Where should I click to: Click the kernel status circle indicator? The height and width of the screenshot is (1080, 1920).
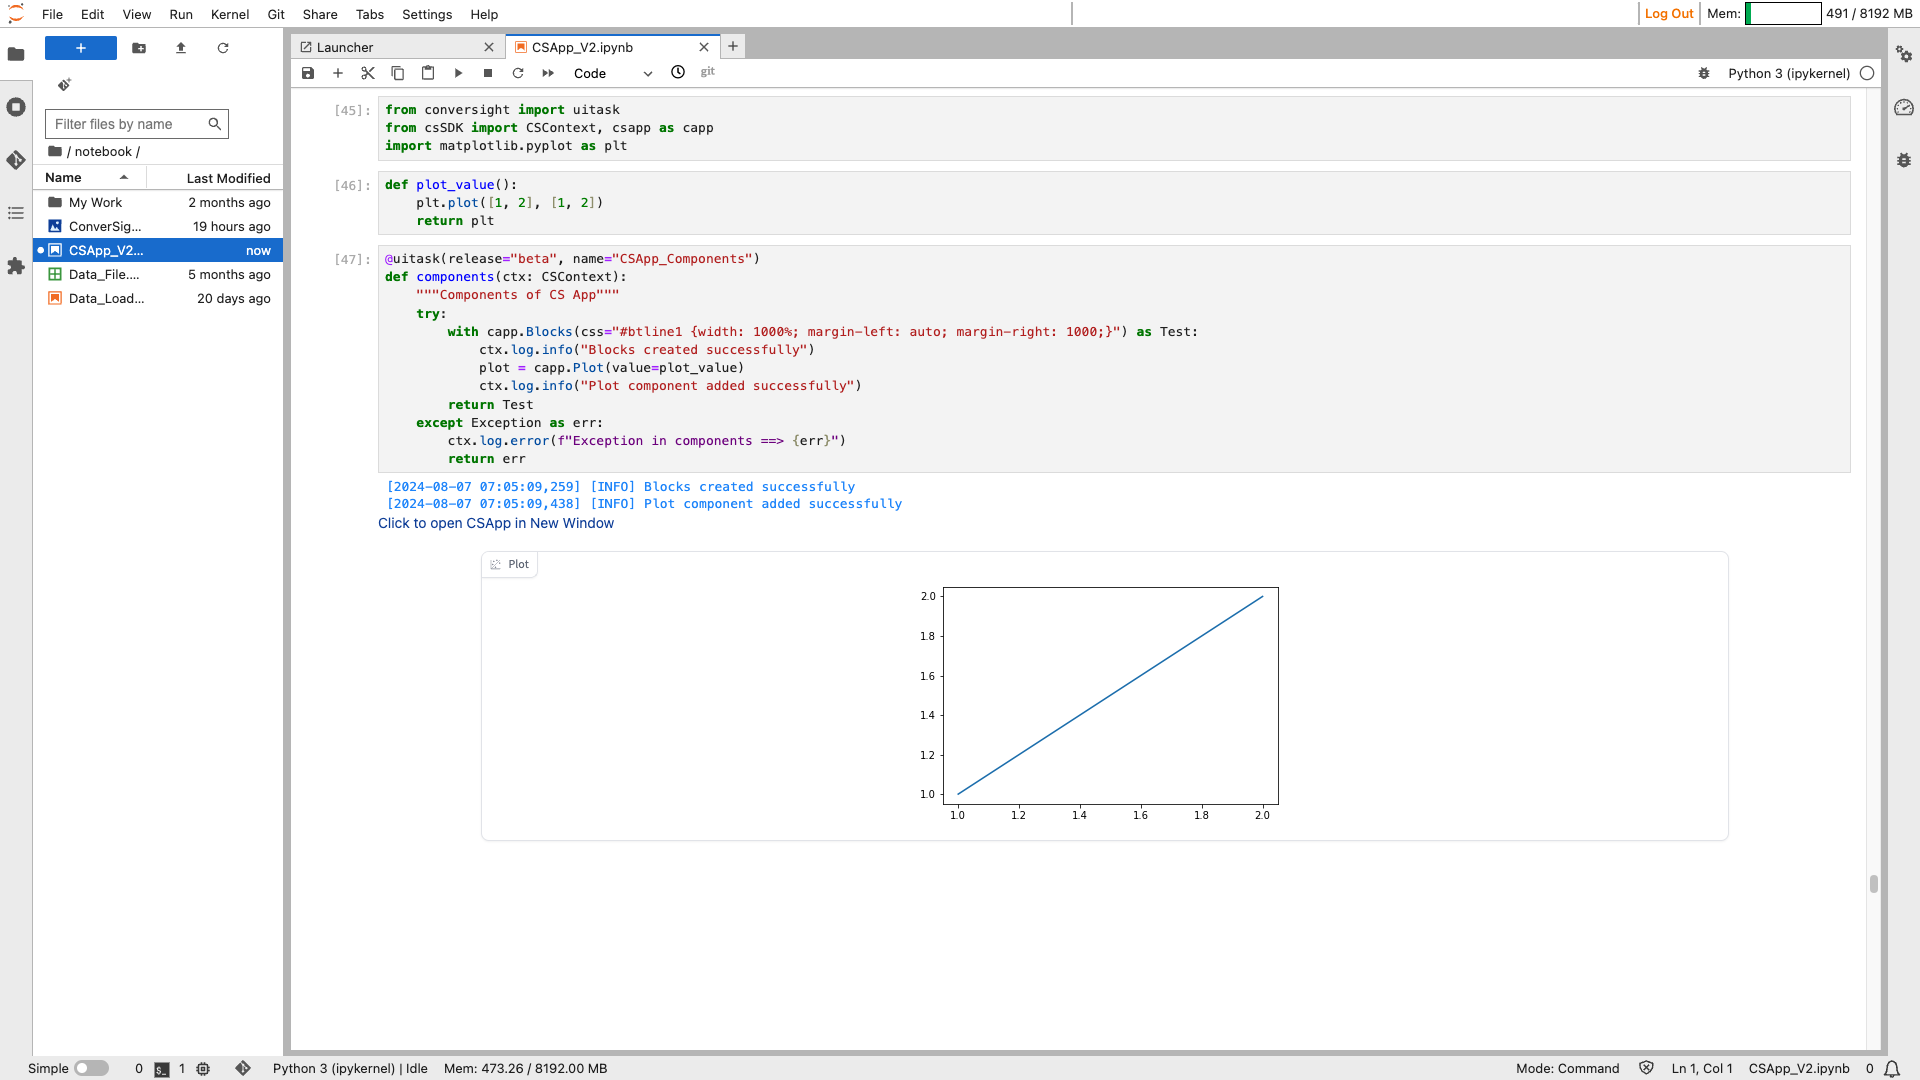1867,73
